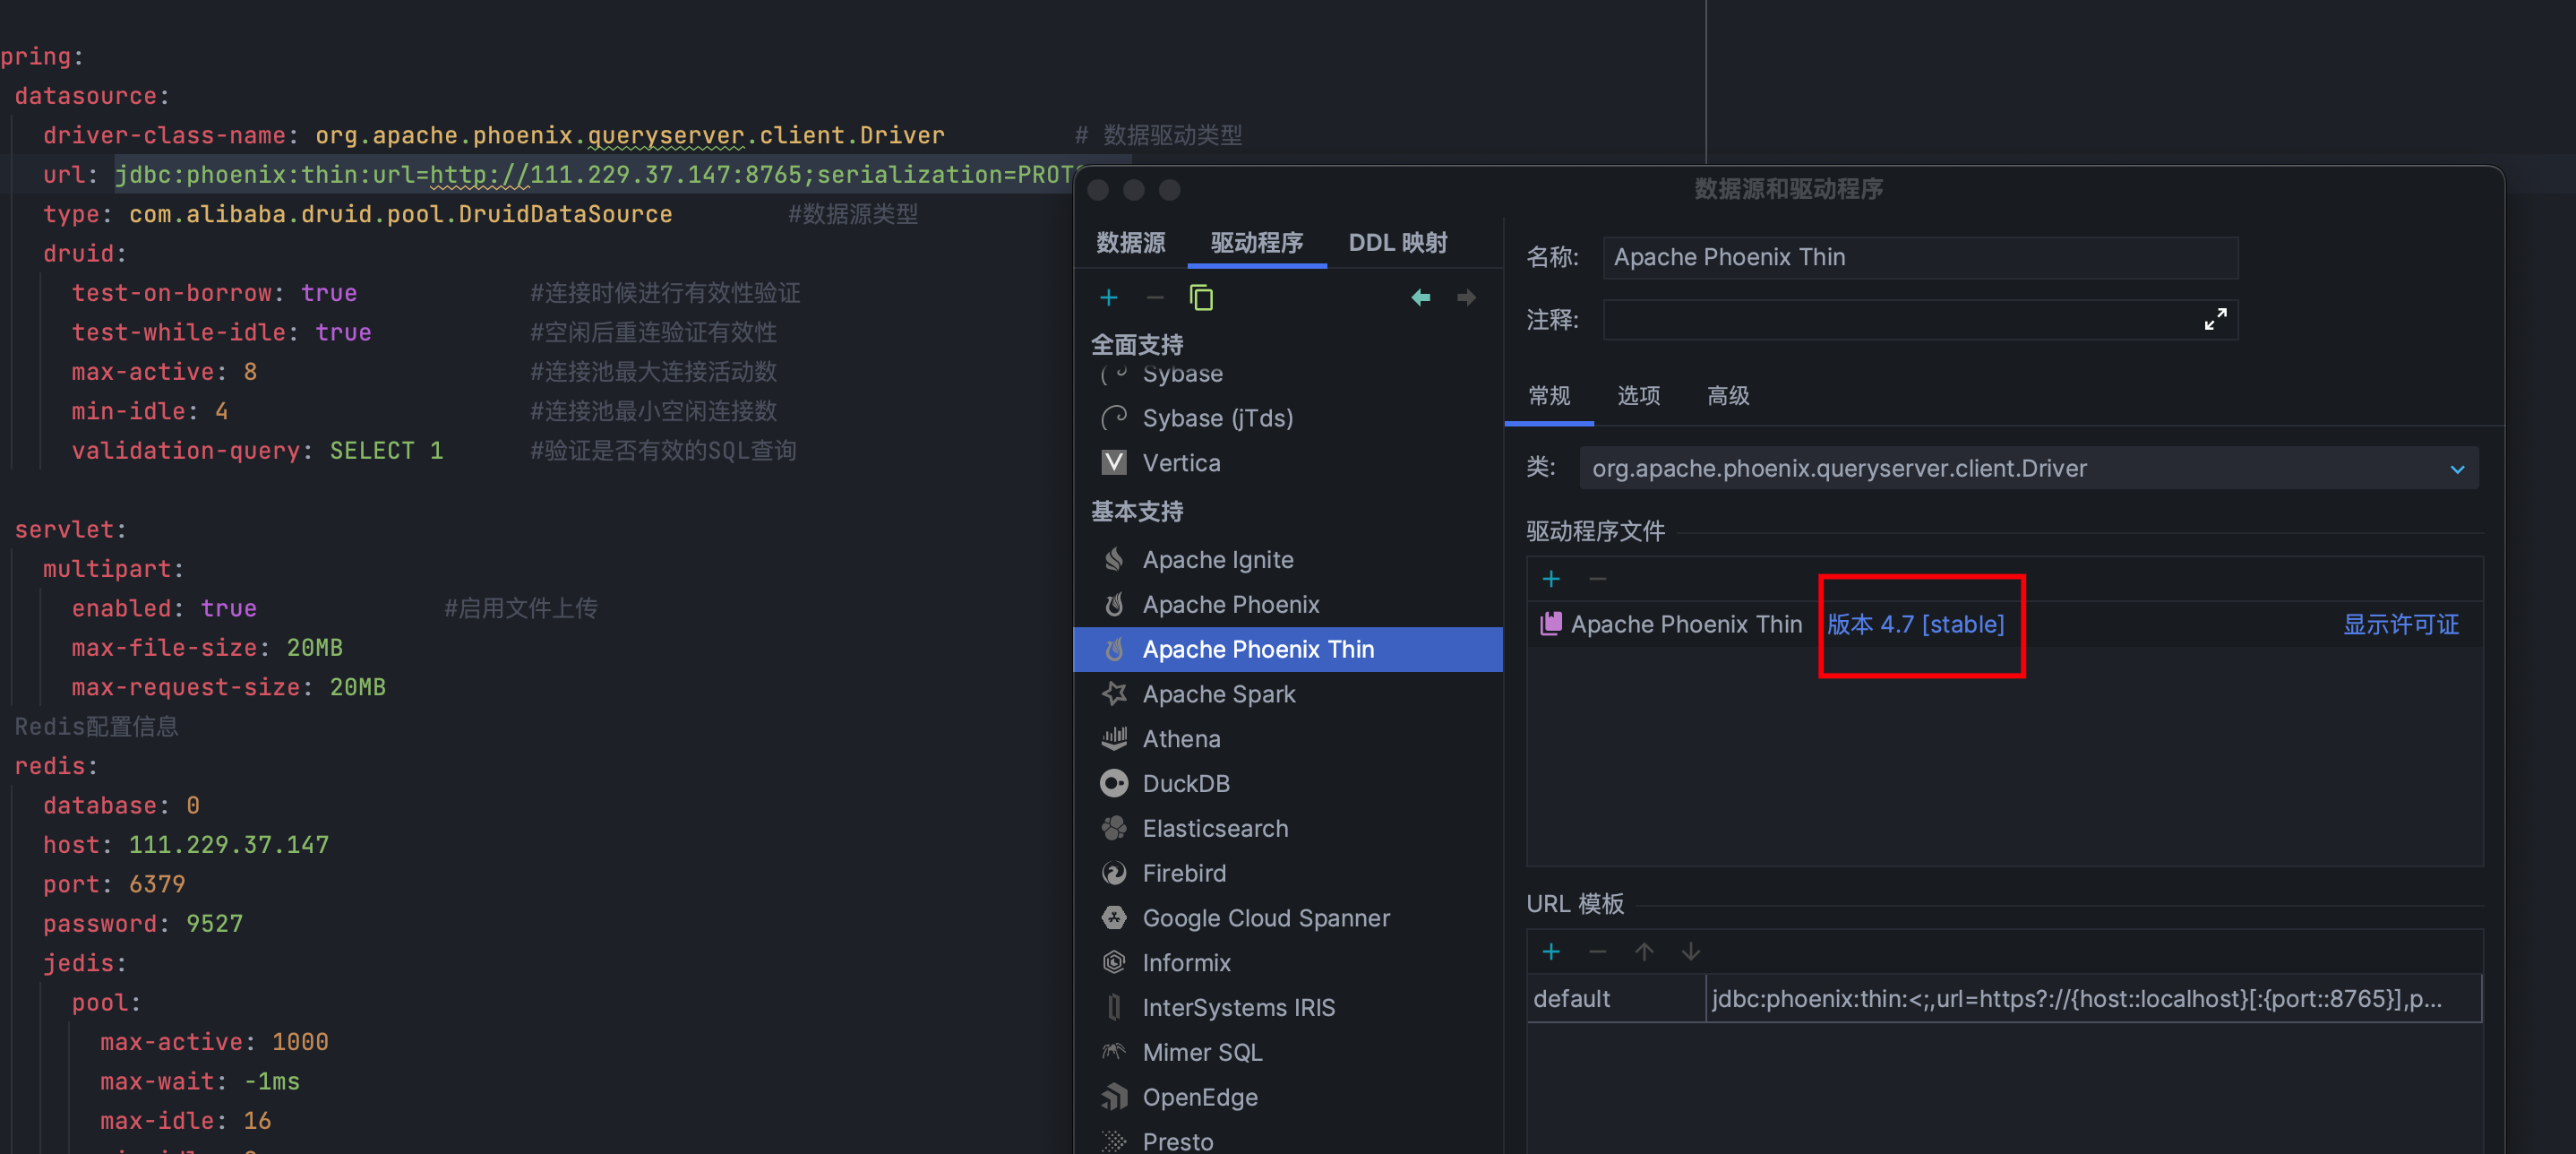Select Athena driver

(1288, 739)
